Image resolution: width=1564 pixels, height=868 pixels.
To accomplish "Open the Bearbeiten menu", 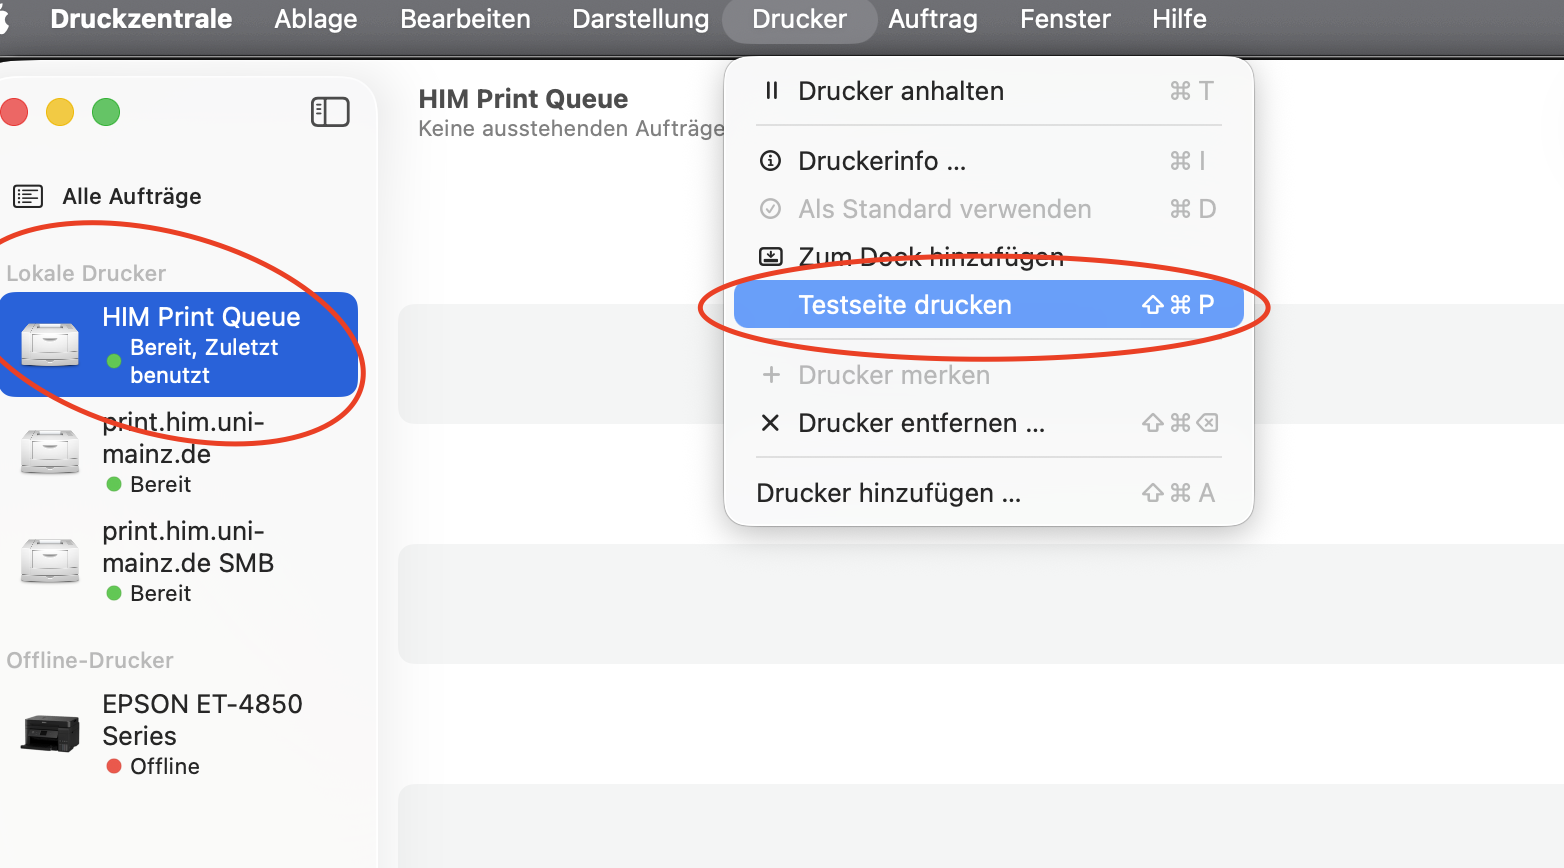I will click(x=465, y=19).
